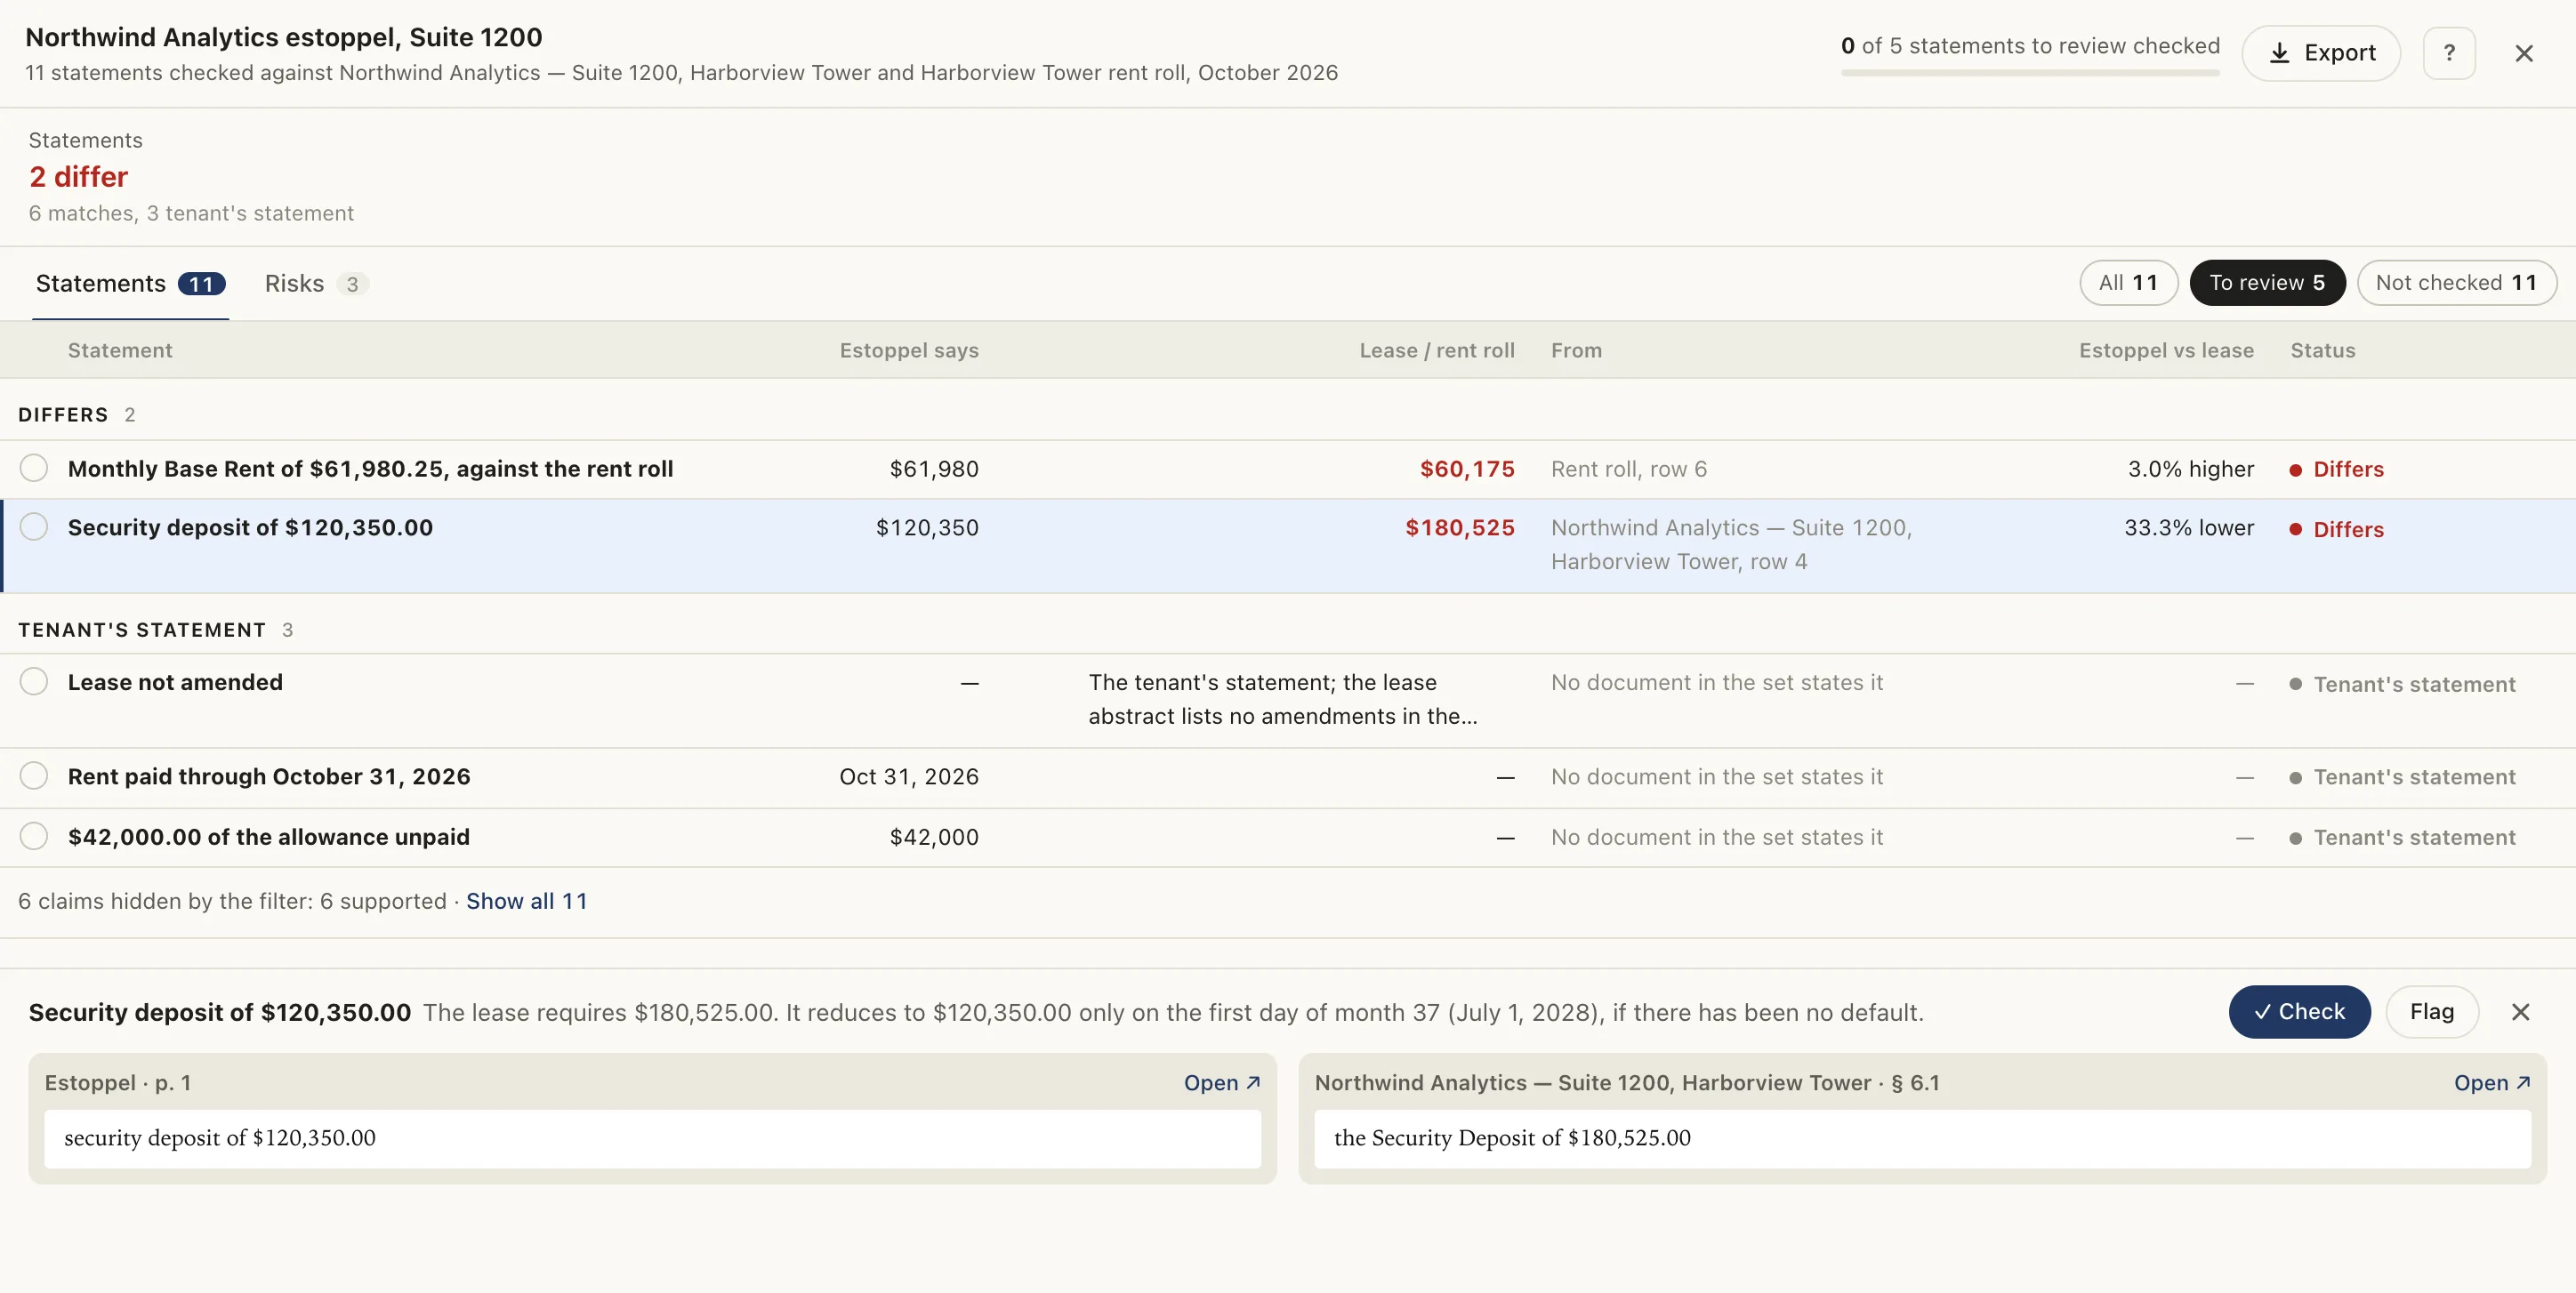Check the Security deposit statement circle
Screen dimensions: 2576x1293
click(x=34, y=527)
